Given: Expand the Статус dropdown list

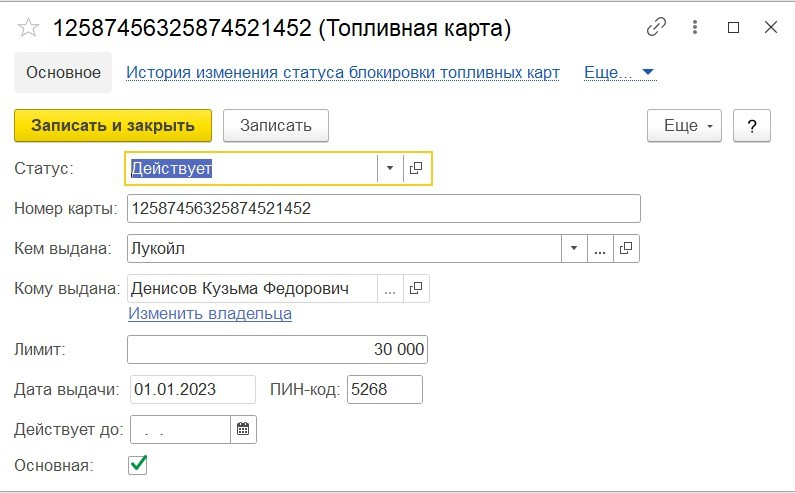Looking at the screenshot, I should (390, 168).
